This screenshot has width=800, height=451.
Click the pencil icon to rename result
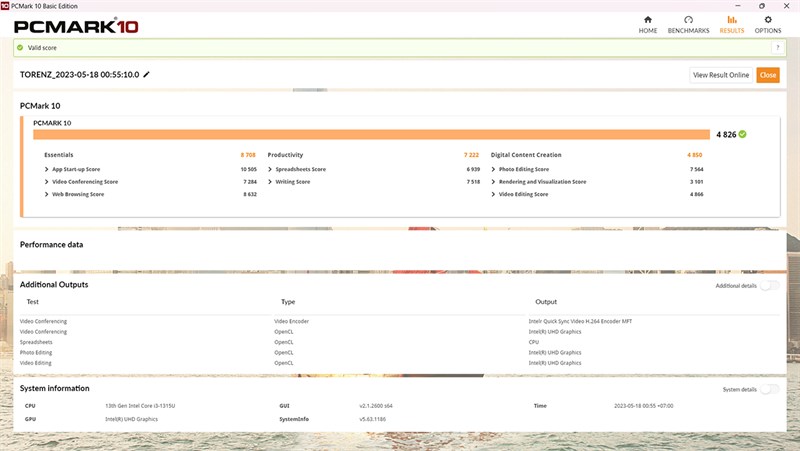[146, 74]
